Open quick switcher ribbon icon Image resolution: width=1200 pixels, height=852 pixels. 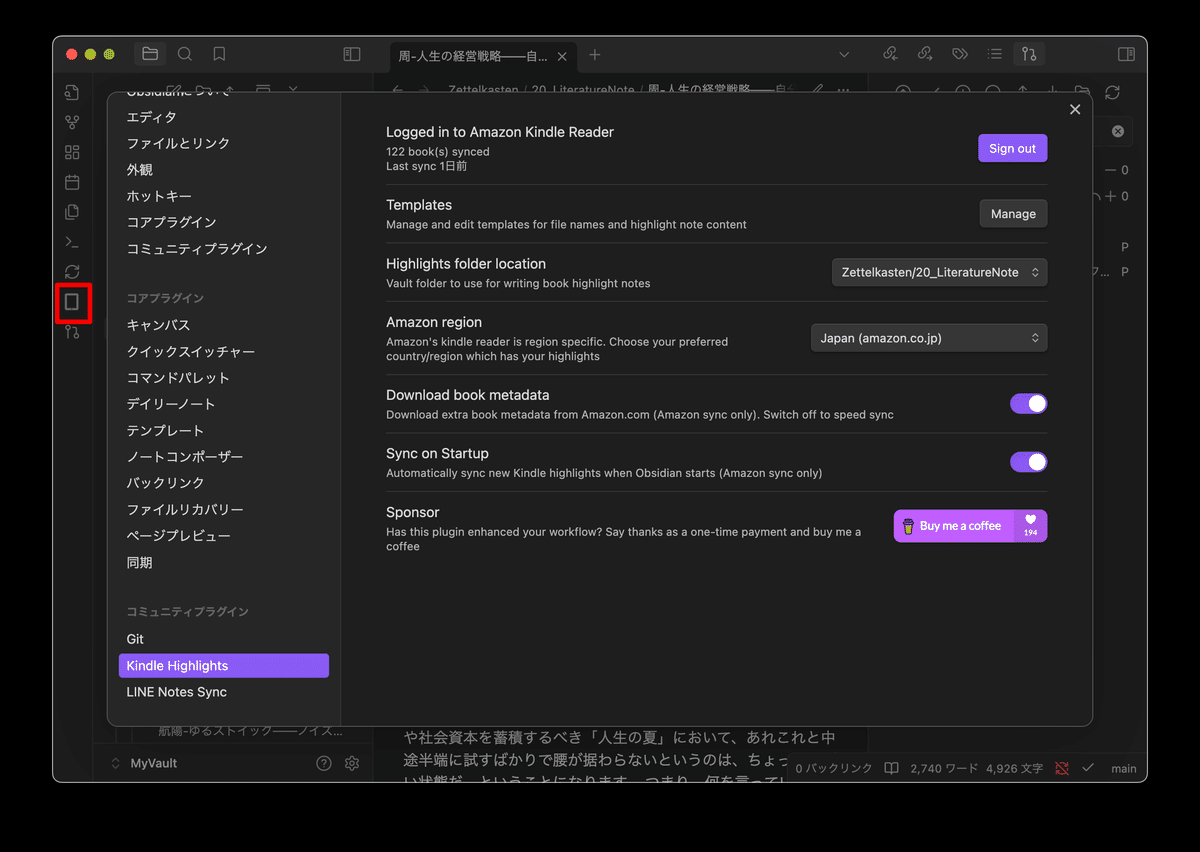pos(72,93)
